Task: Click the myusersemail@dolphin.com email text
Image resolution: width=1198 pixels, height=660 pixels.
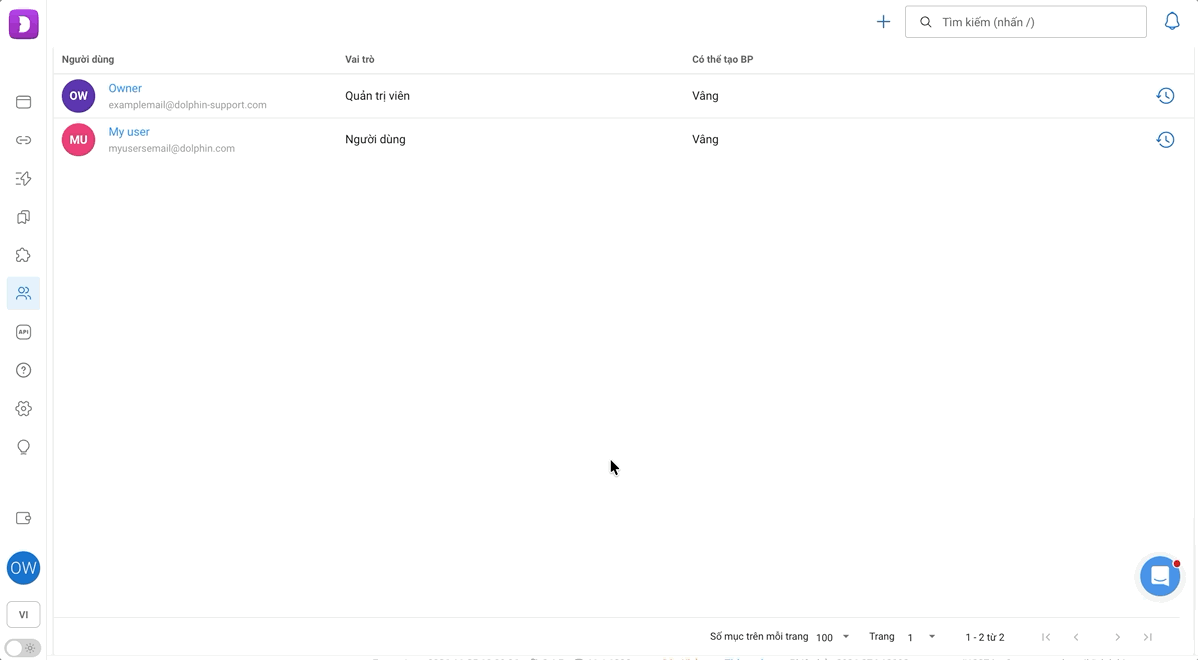Action: [x=172, y=149]
